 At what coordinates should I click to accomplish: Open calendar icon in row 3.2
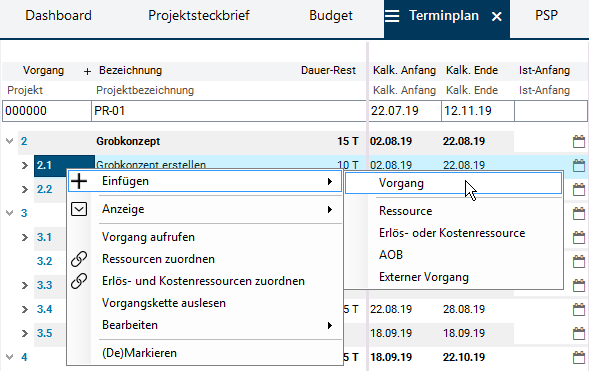tap(579, 261)
